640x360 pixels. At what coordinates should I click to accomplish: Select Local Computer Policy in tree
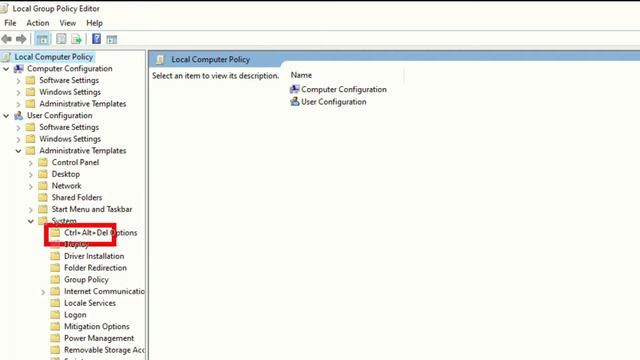coord(54,57)
